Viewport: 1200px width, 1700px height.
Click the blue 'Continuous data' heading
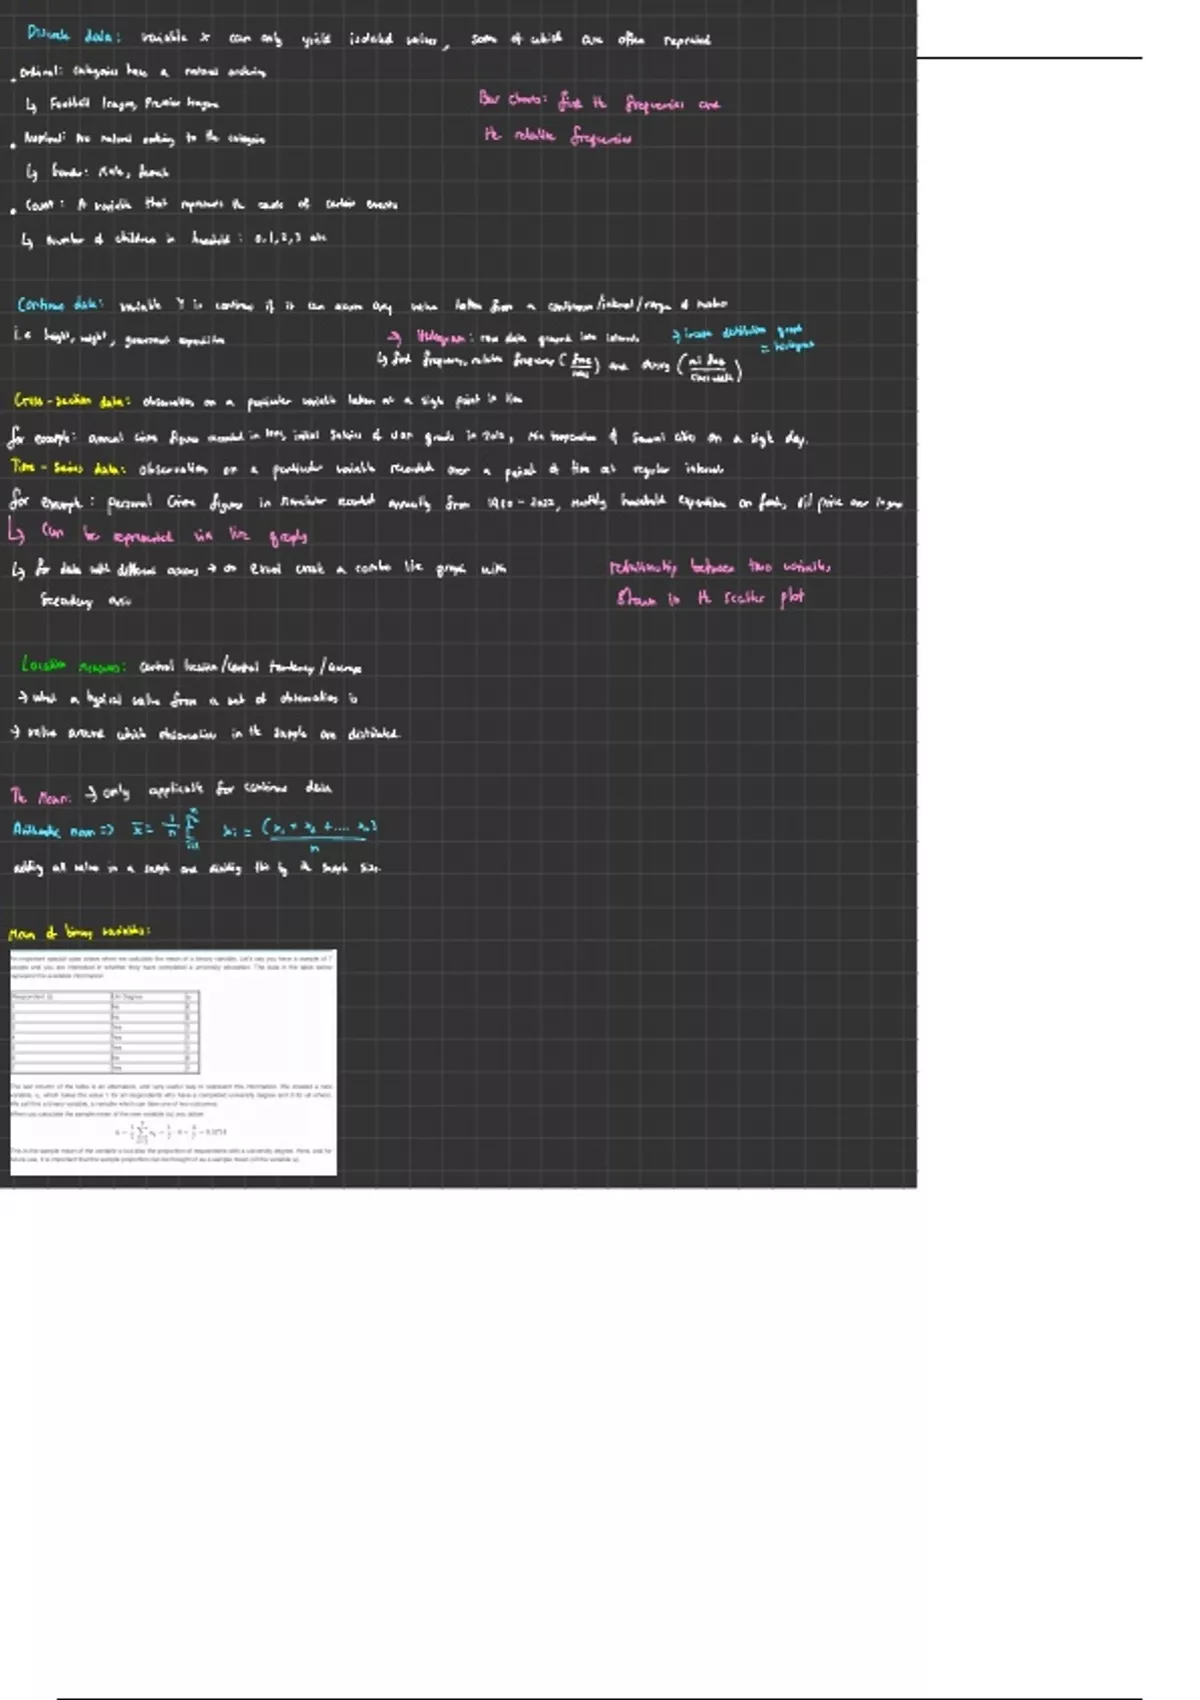click(x=60, y=305)
